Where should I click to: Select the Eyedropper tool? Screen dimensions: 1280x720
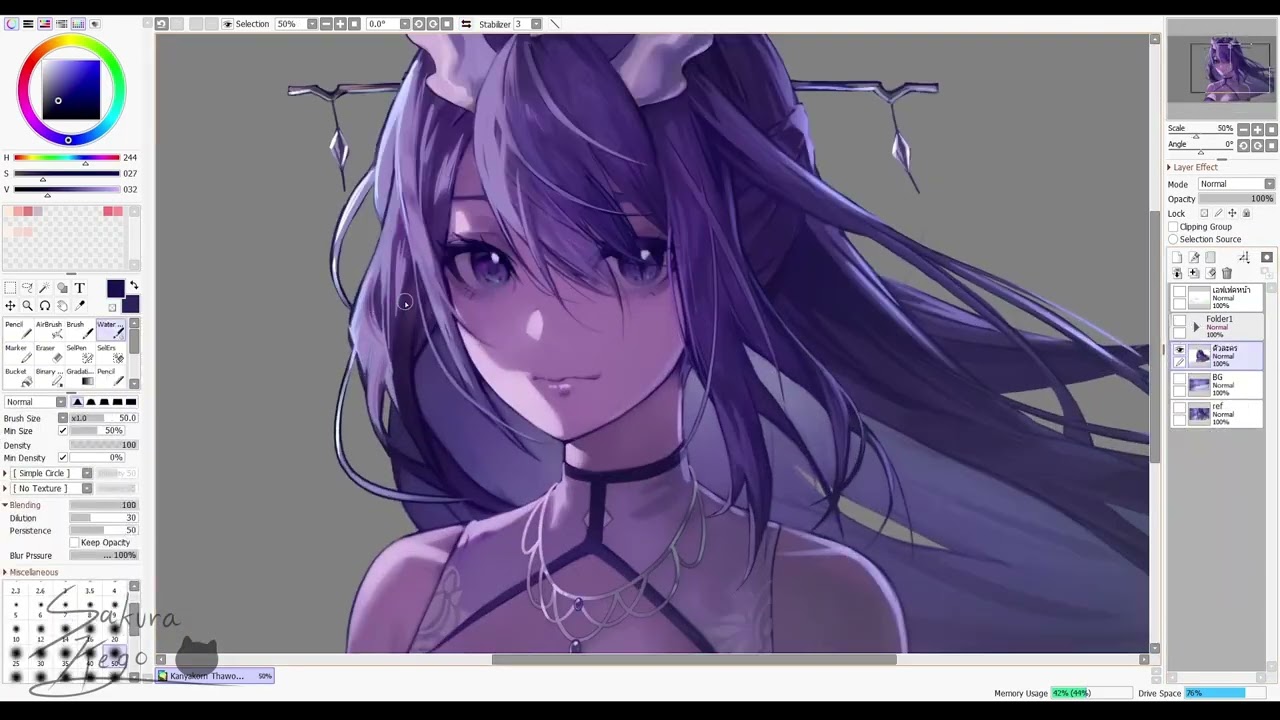point(79,306)
